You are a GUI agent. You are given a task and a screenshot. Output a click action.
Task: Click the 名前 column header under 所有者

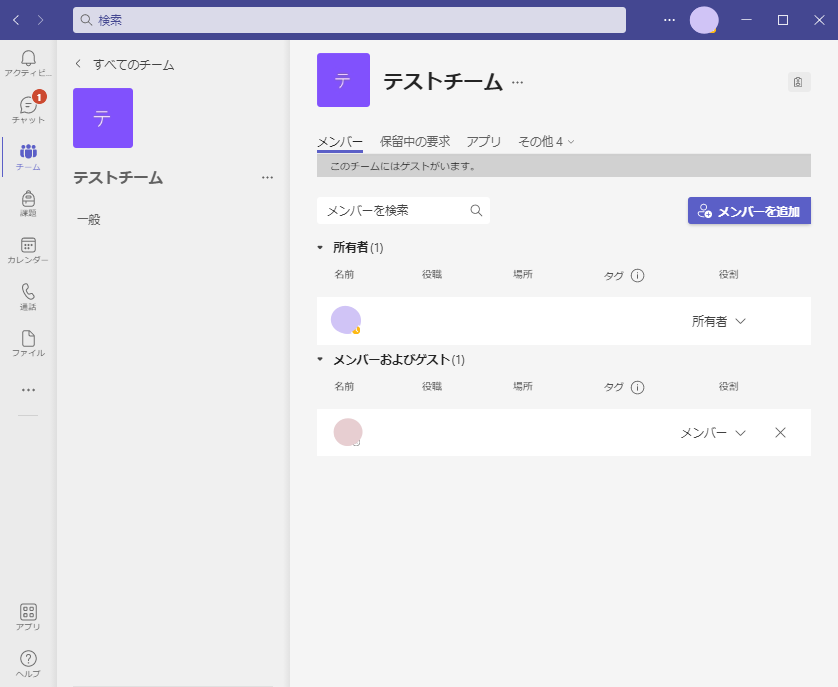[344, 274]
